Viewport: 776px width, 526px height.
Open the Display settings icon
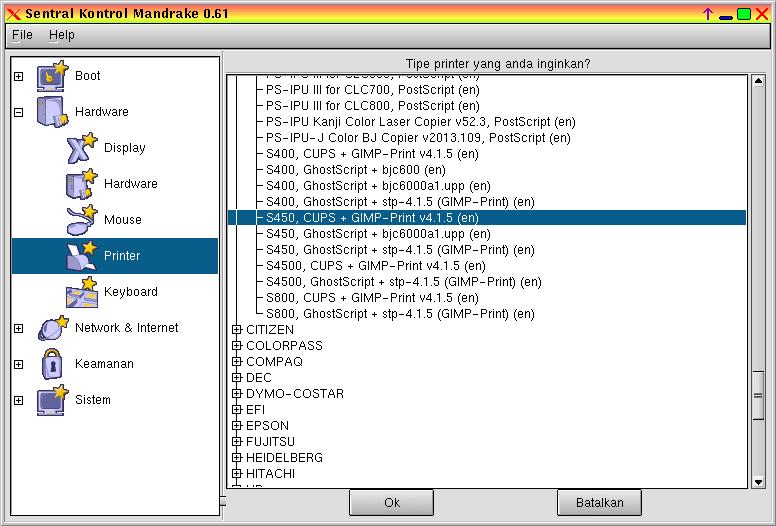[x=80, y=148]
